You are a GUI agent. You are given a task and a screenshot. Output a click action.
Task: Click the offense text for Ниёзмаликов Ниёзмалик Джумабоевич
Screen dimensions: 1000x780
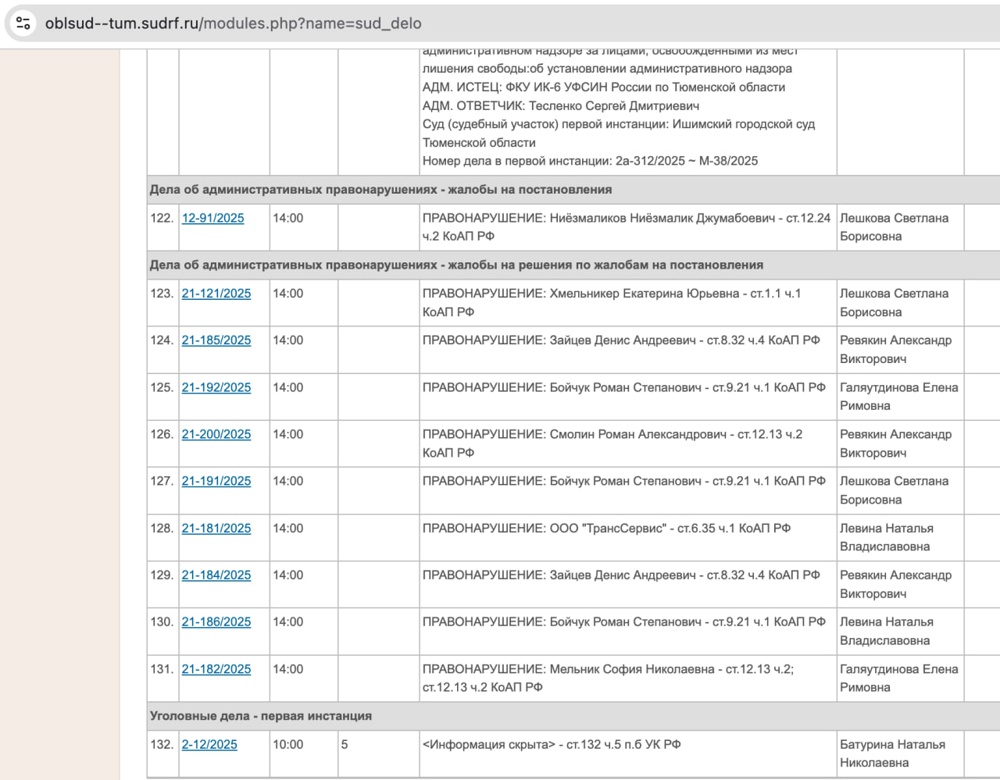(x=626, y=227)
